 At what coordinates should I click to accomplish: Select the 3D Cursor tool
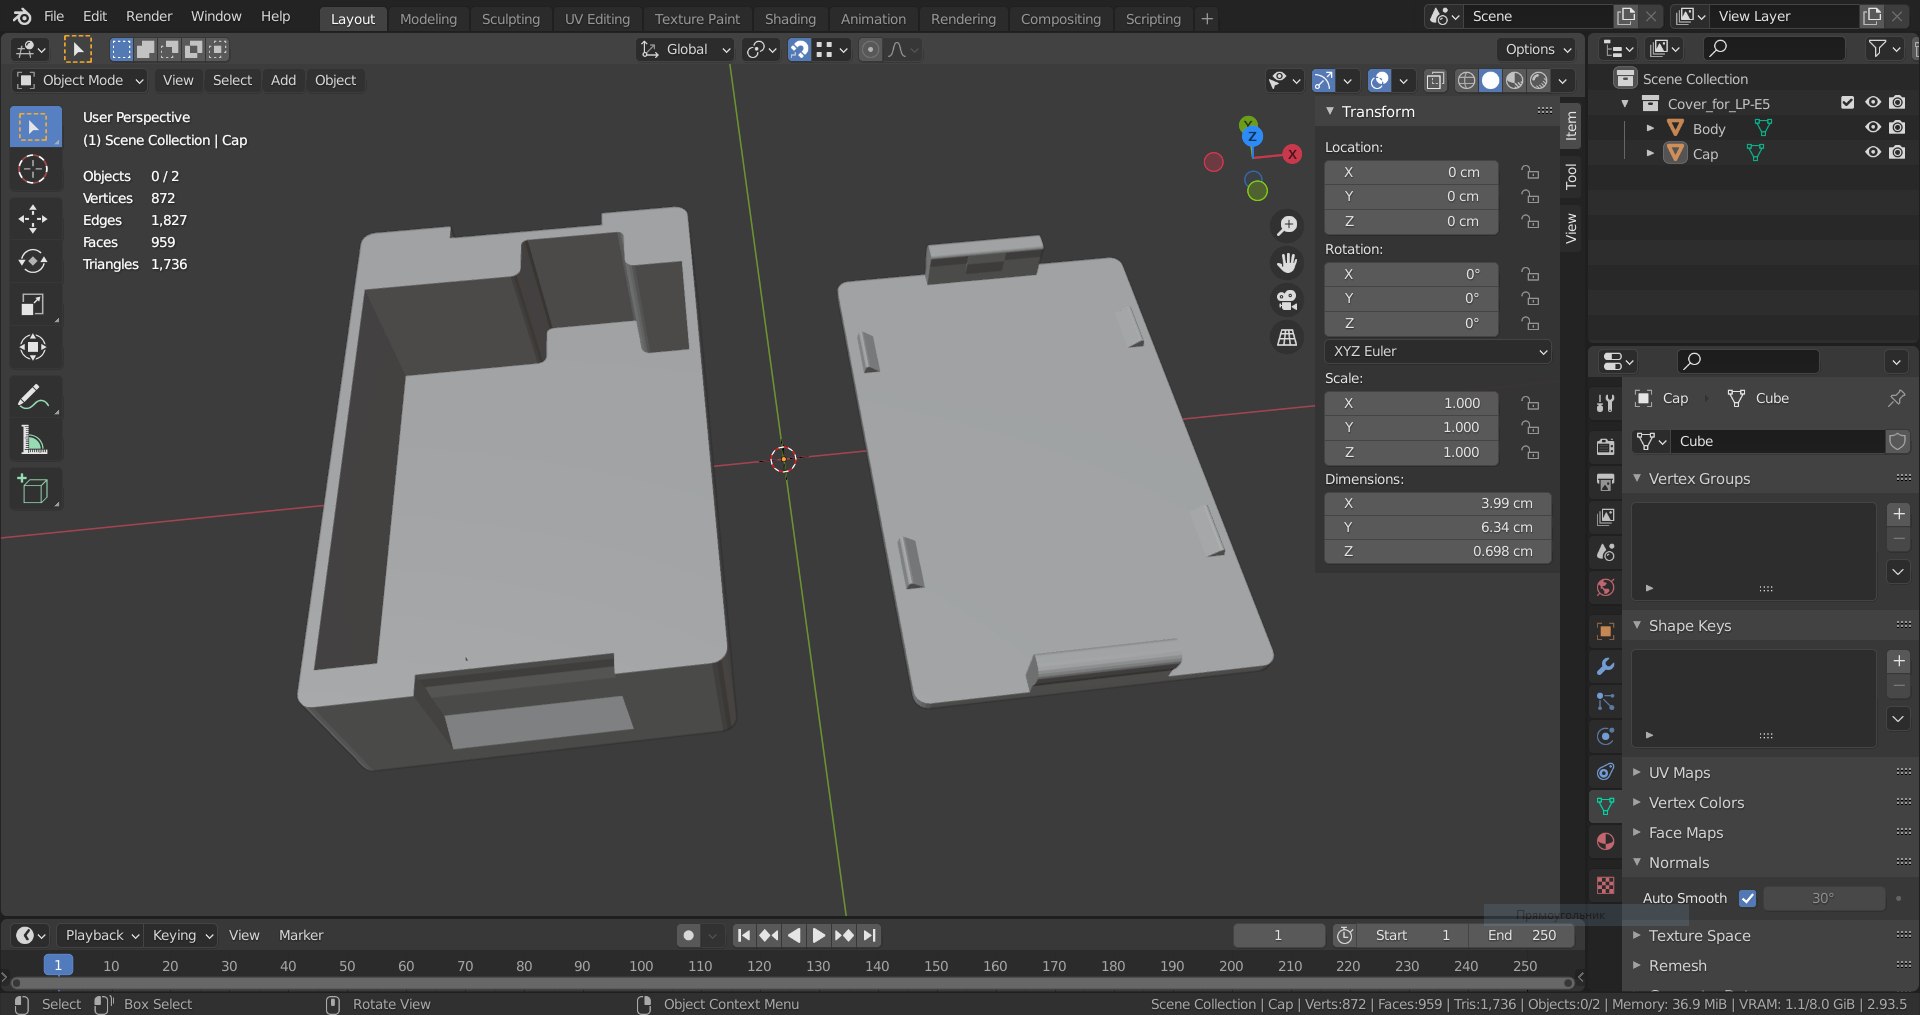[33, 170]
